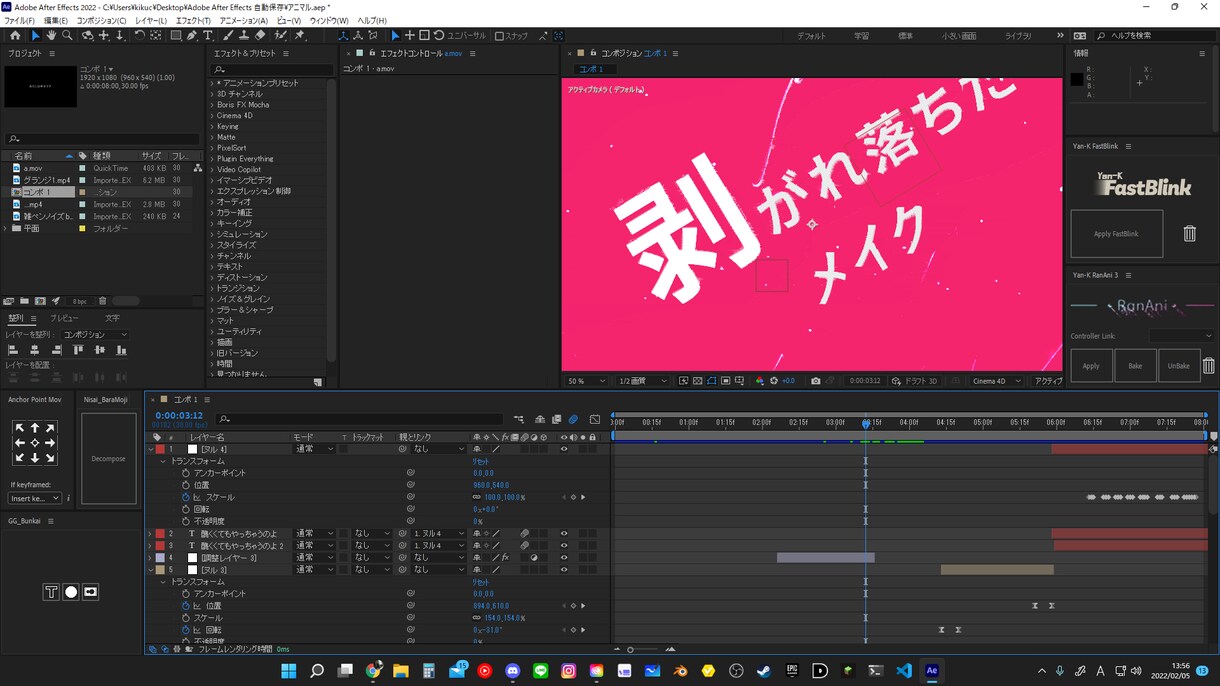Select the Zoom magnifier tool
Screen dimensions: 1220x686
click(x=67, y=36)
